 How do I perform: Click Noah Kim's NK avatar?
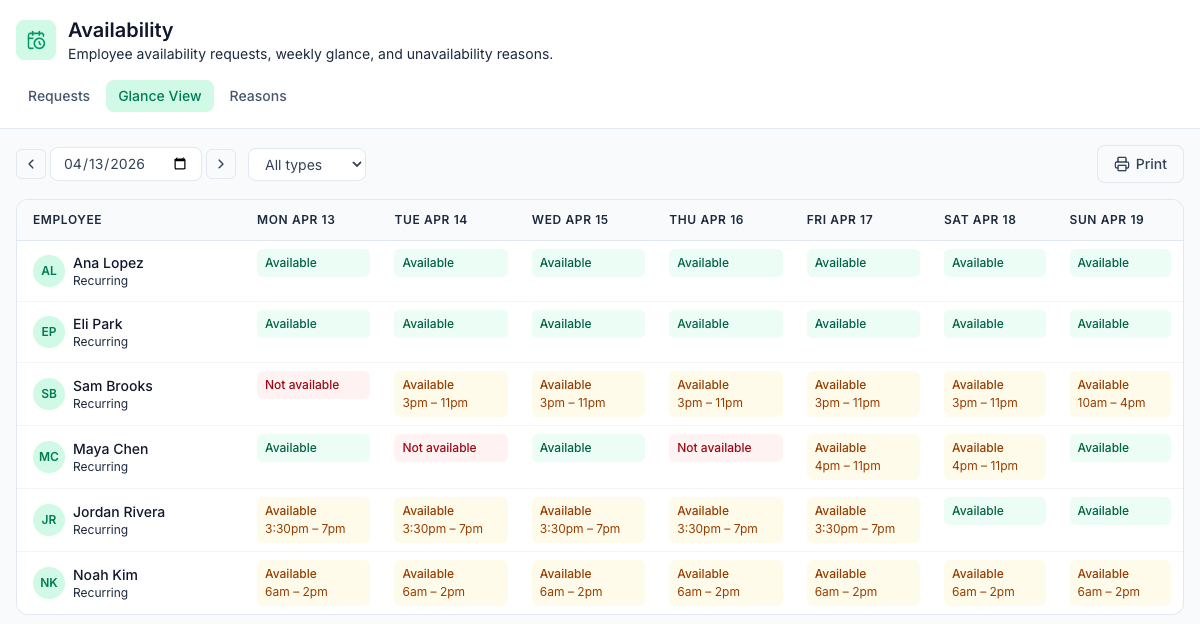click(49, 583)
